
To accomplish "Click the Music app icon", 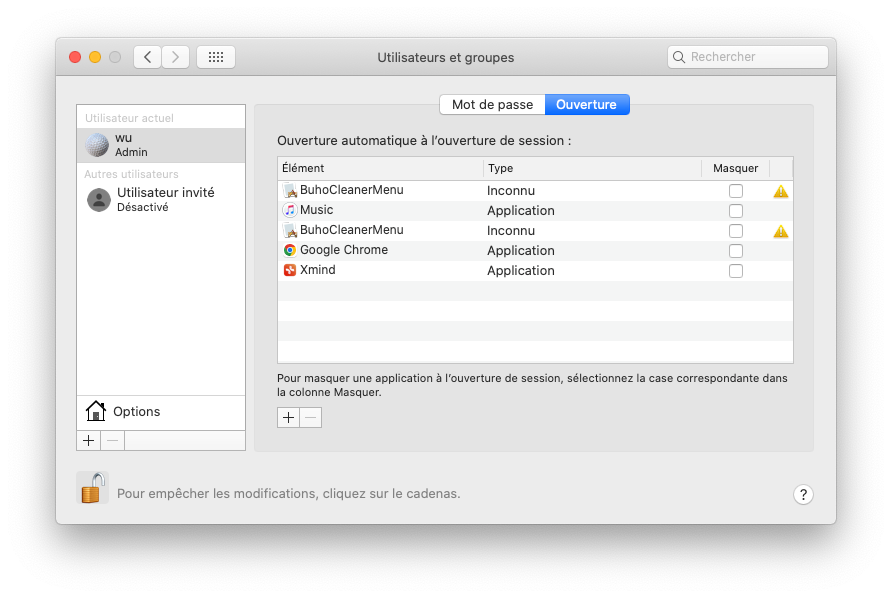I will pos(290,211).
